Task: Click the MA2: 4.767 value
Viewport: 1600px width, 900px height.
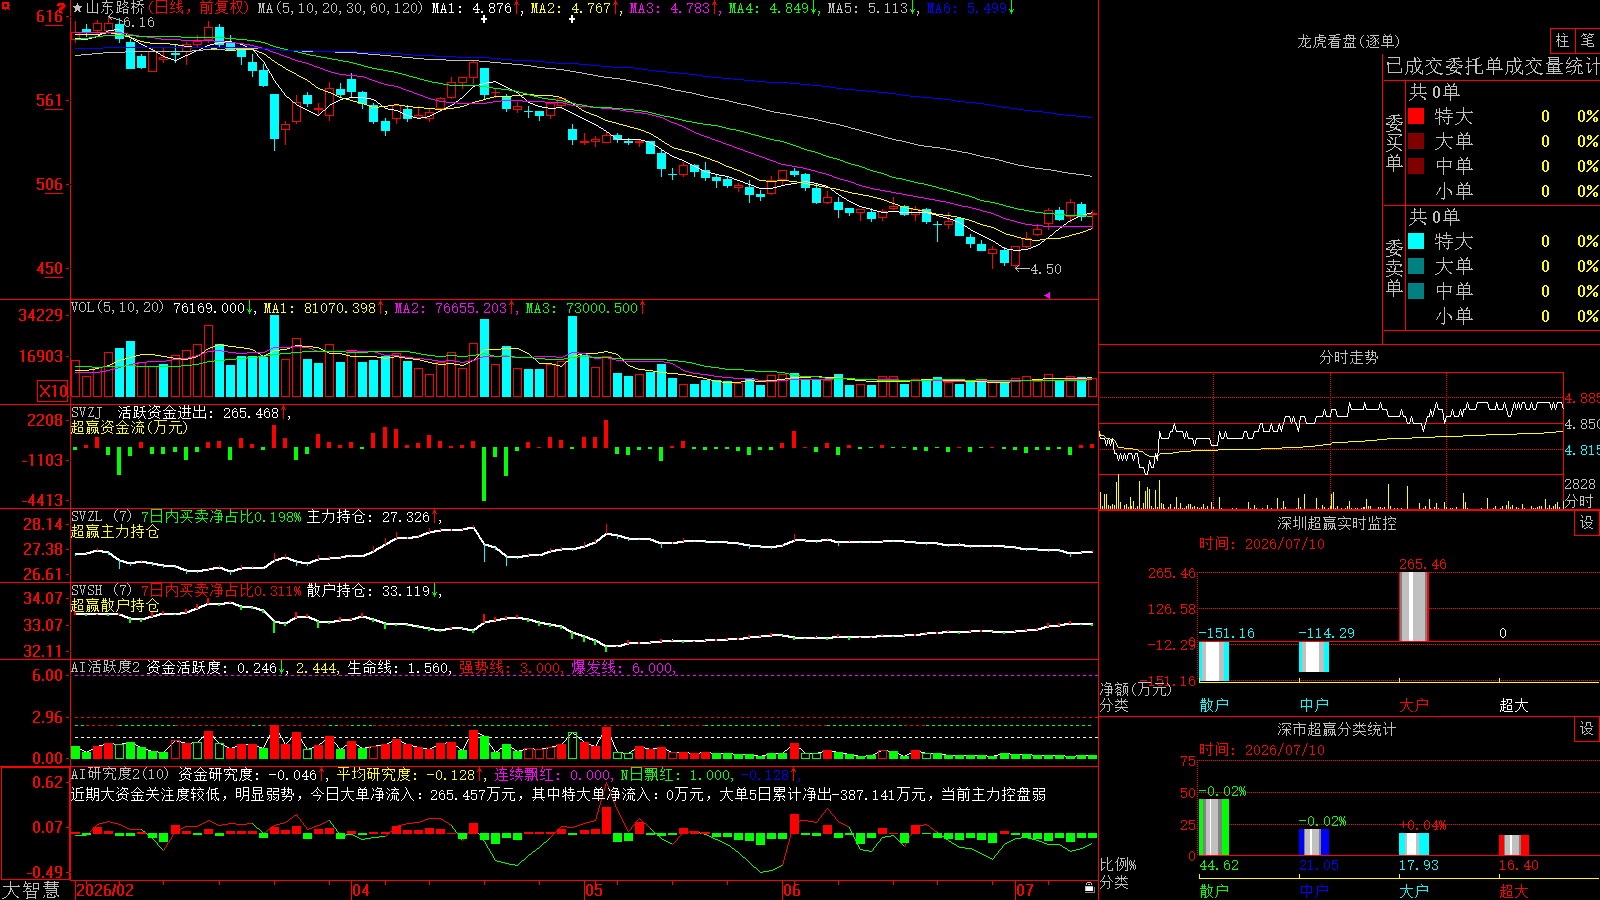Action: [x=575, y=8]
